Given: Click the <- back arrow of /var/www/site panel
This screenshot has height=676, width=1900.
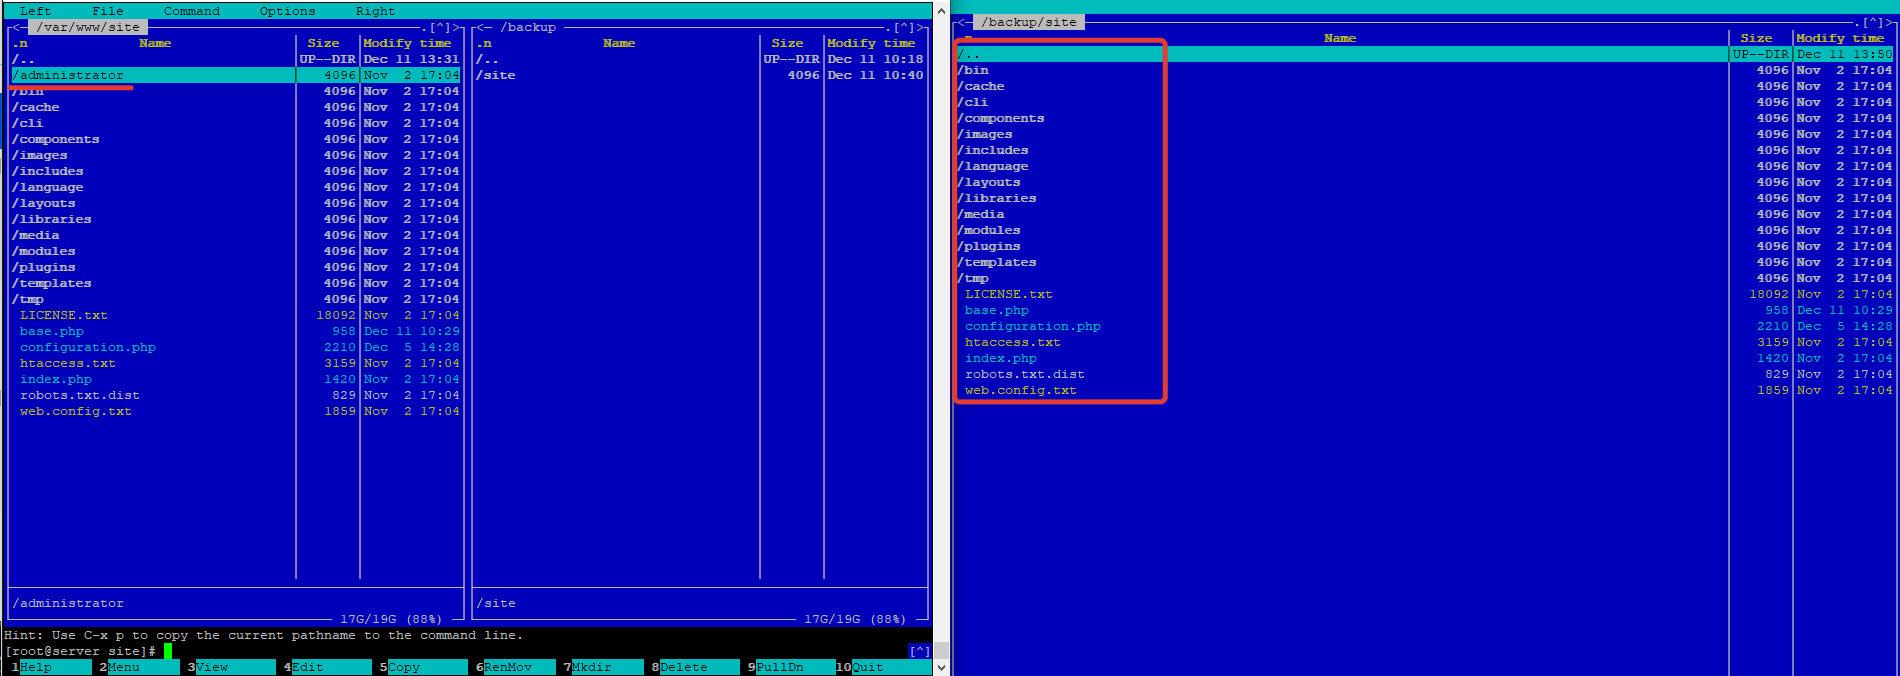Looking at the screenshot, I should click(19, 27).
